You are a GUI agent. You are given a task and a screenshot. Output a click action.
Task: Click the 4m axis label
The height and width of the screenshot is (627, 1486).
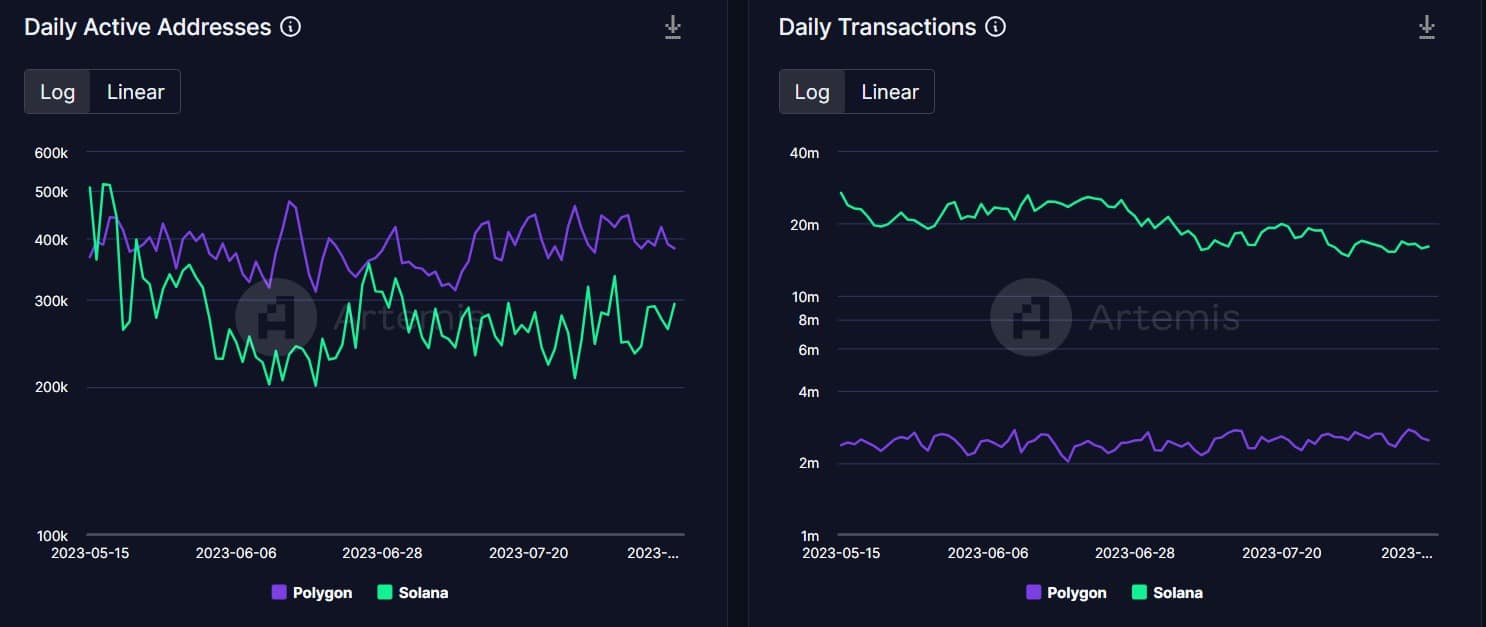[809, 392]
